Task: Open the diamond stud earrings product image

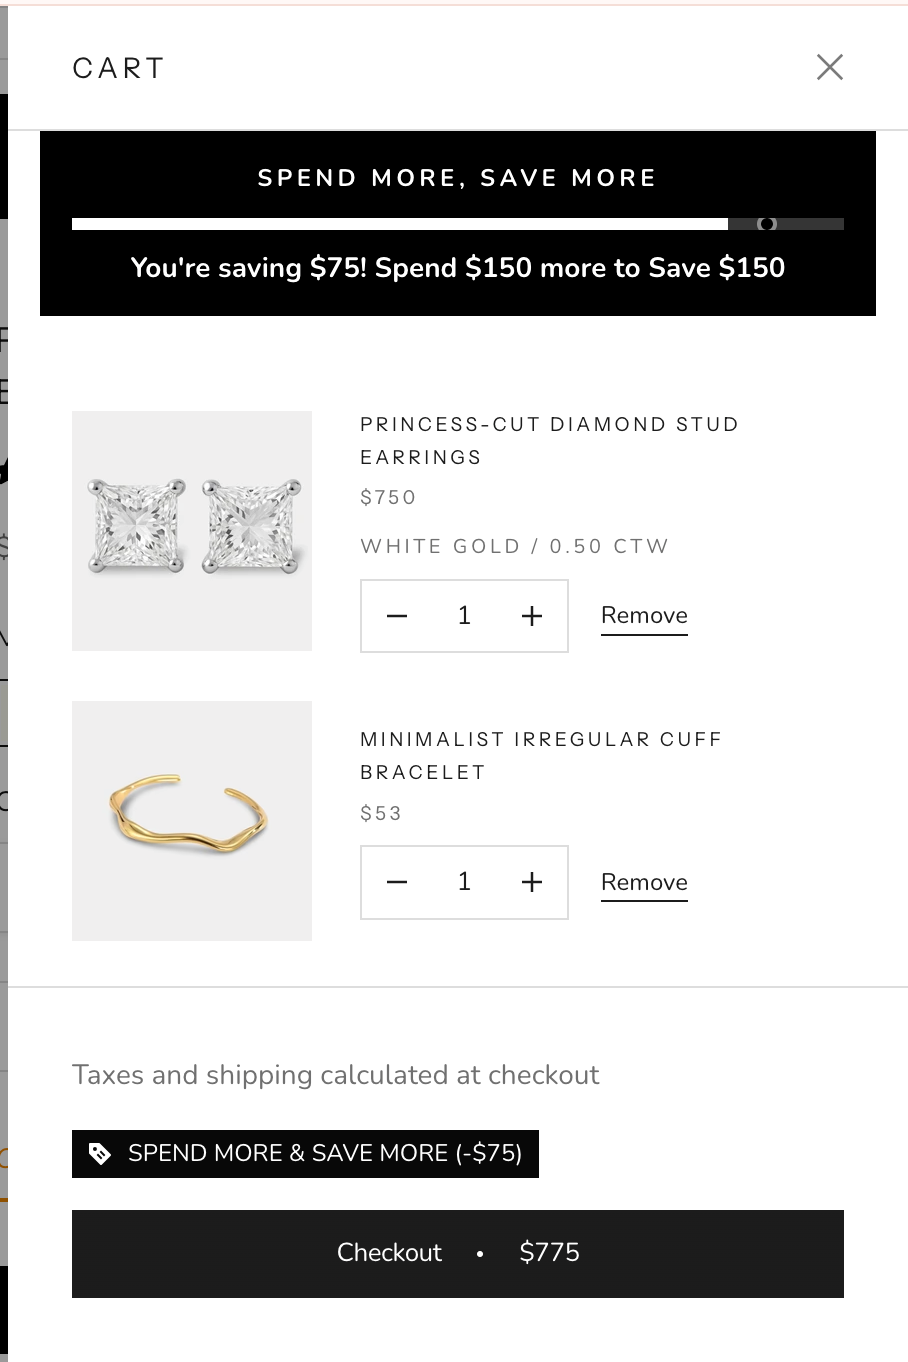Action: (x=192, y=531)
